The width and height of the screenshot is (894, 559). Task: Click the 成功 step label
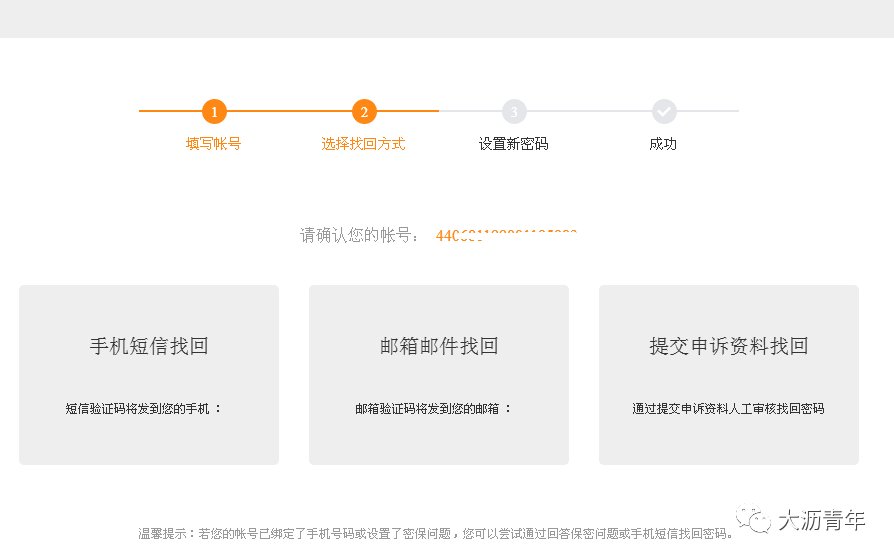[663, 144]
